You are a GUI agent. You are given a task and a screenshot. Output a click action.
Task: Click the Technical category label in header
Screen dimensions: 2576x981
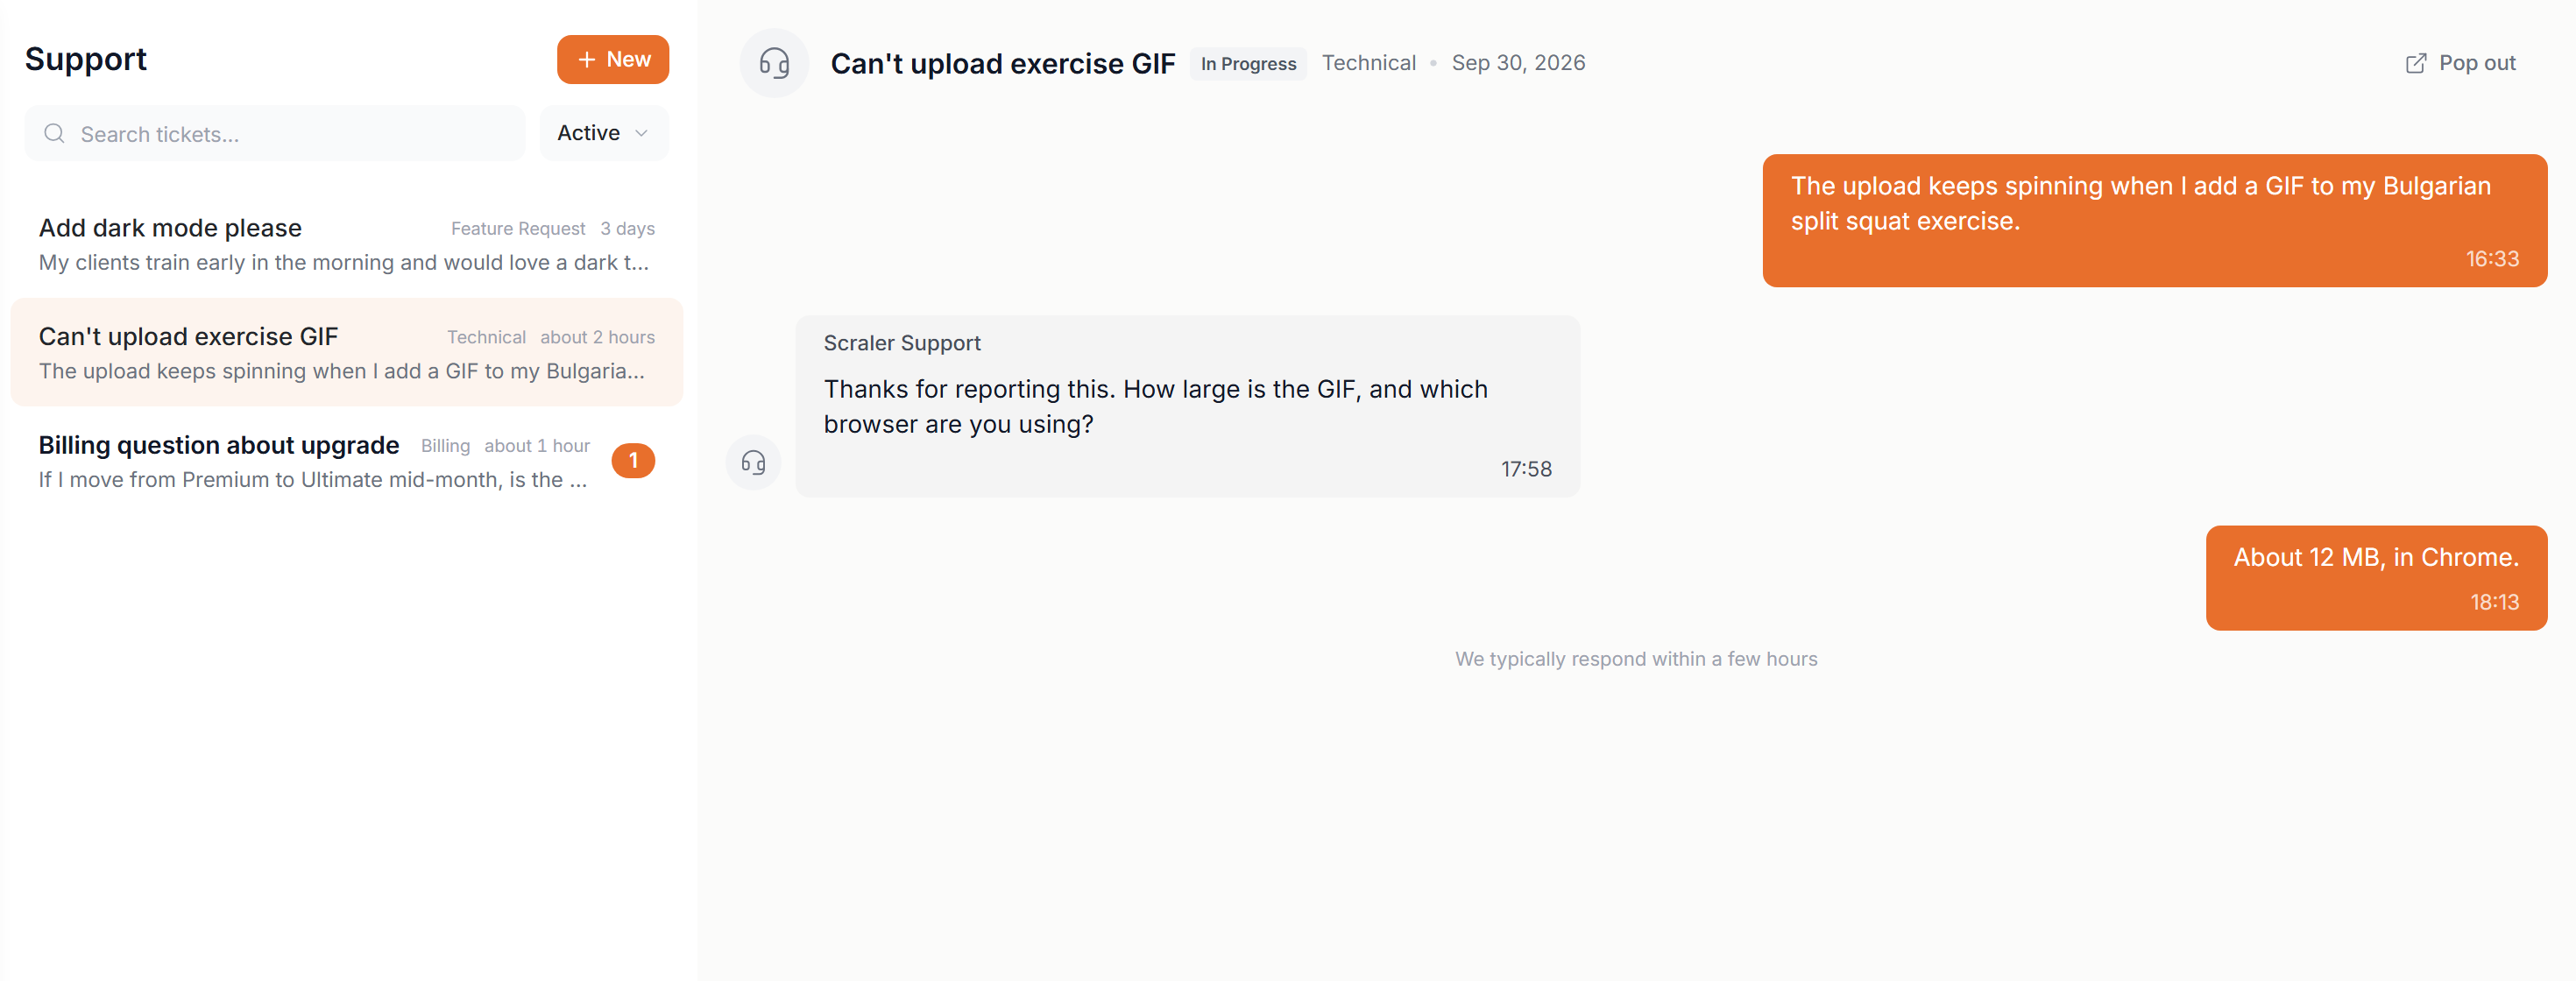click(x=1368, y=63)
